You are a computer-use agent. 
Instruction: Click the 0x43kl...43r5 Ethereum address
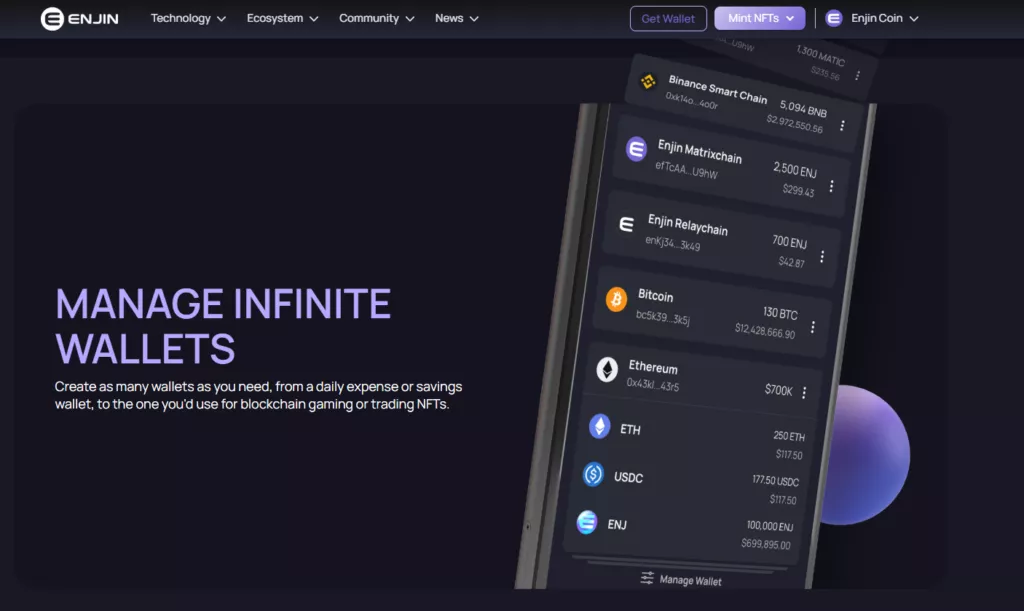pos(652,384)
